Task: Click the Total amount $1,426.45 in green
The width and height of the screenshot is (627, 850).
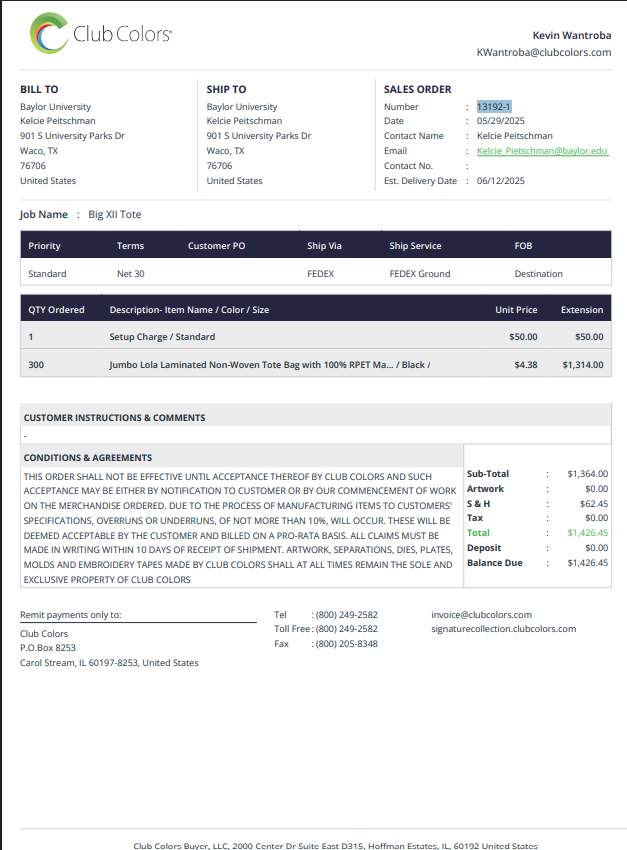Action: [x=587, y=533]
